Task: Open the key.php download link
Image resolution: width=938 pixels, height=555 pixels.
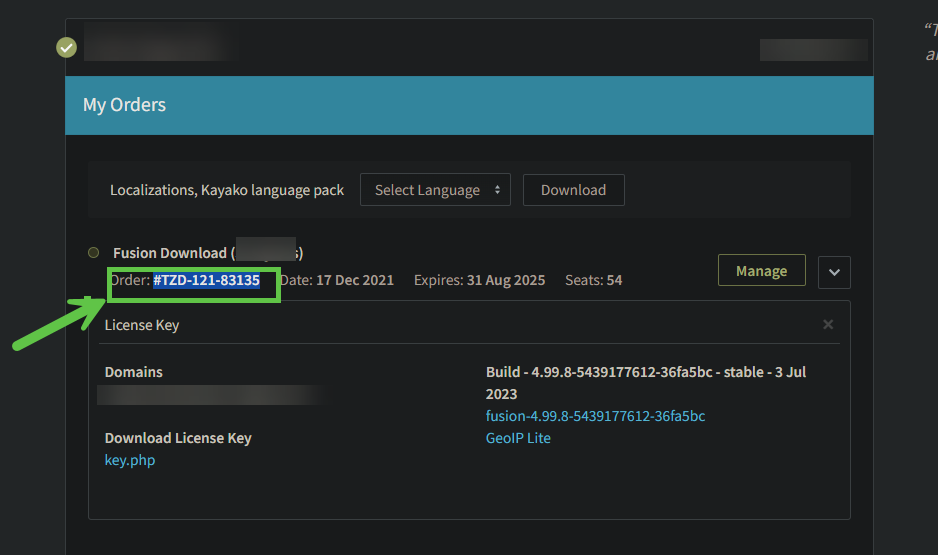Action: tap(130, 460)
